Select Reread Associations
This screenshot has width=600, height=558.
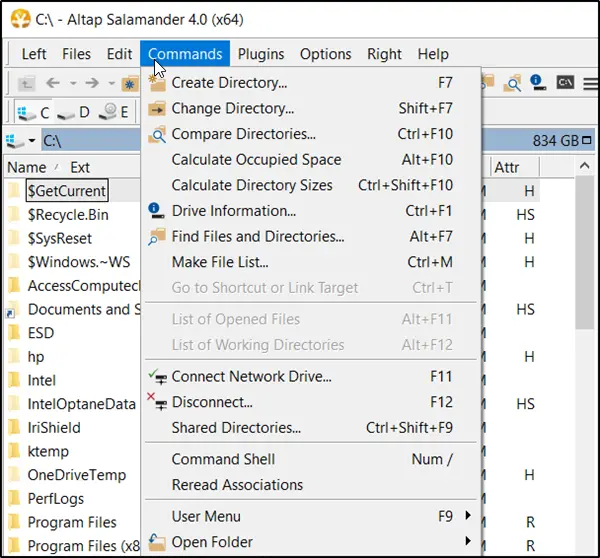311,485
